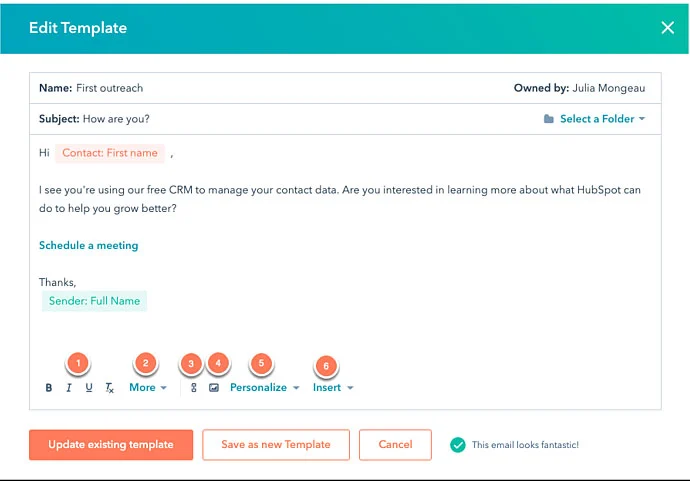This screenshot has width=690, height=481.
Task: Apply Italic formatting
Action: point(69,388)
